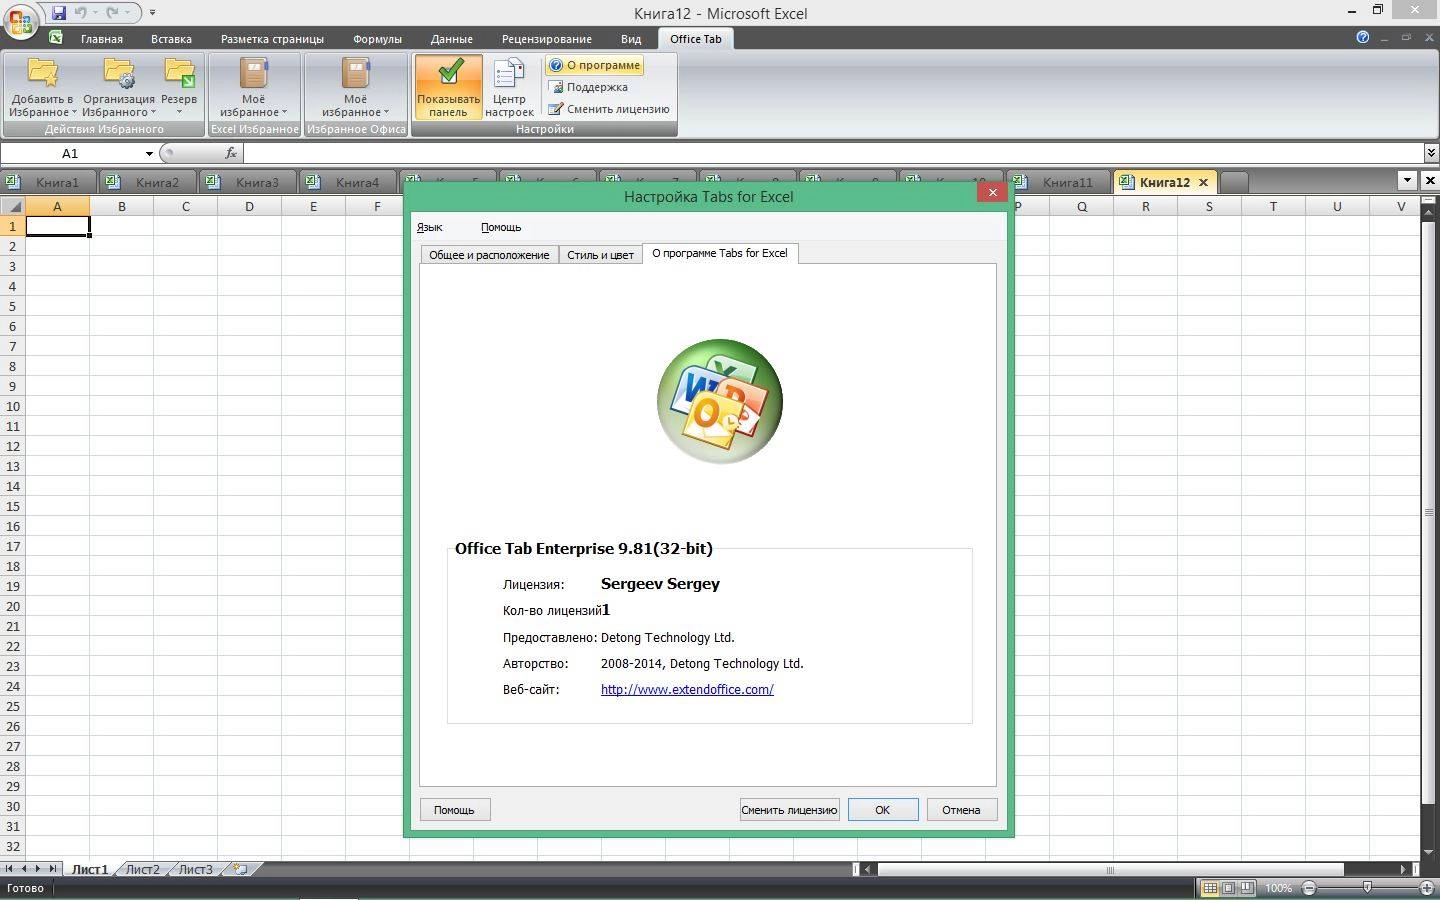This screenshot has height=900, width=1440.
Task: Open the workbook tab list dropdown arrow
Action: point(1407,181)
